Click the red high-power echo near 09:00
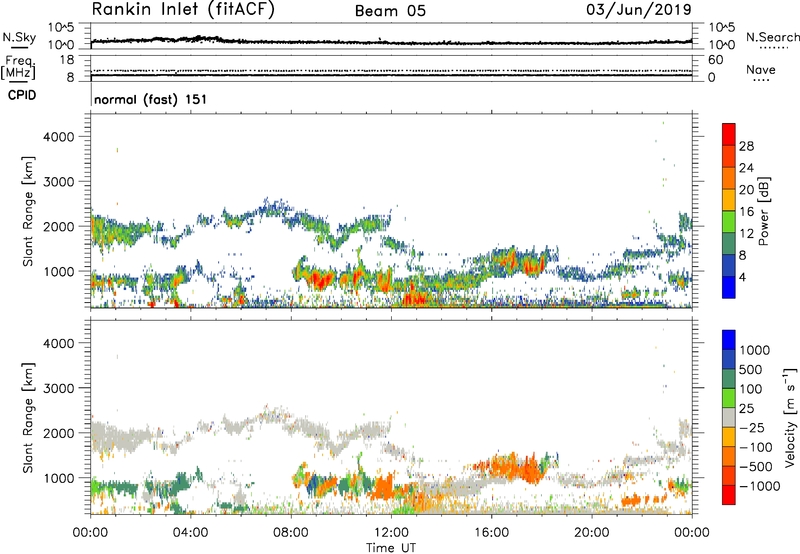 coord(321,280)
